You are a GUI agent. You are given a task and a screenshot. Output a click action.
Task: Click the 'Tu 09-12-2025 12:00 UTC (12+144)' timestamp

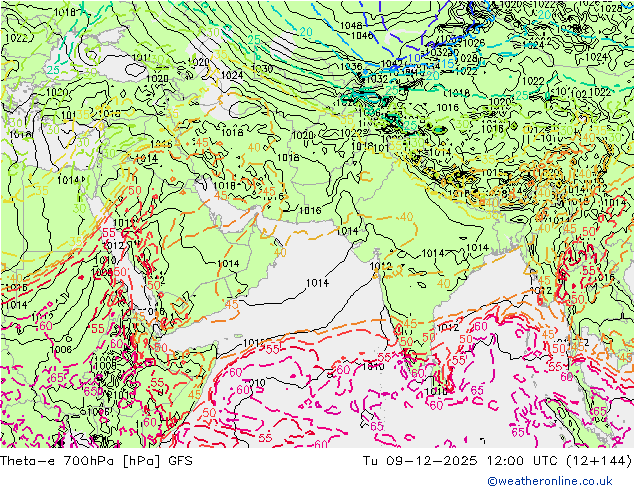click(497, 460)
